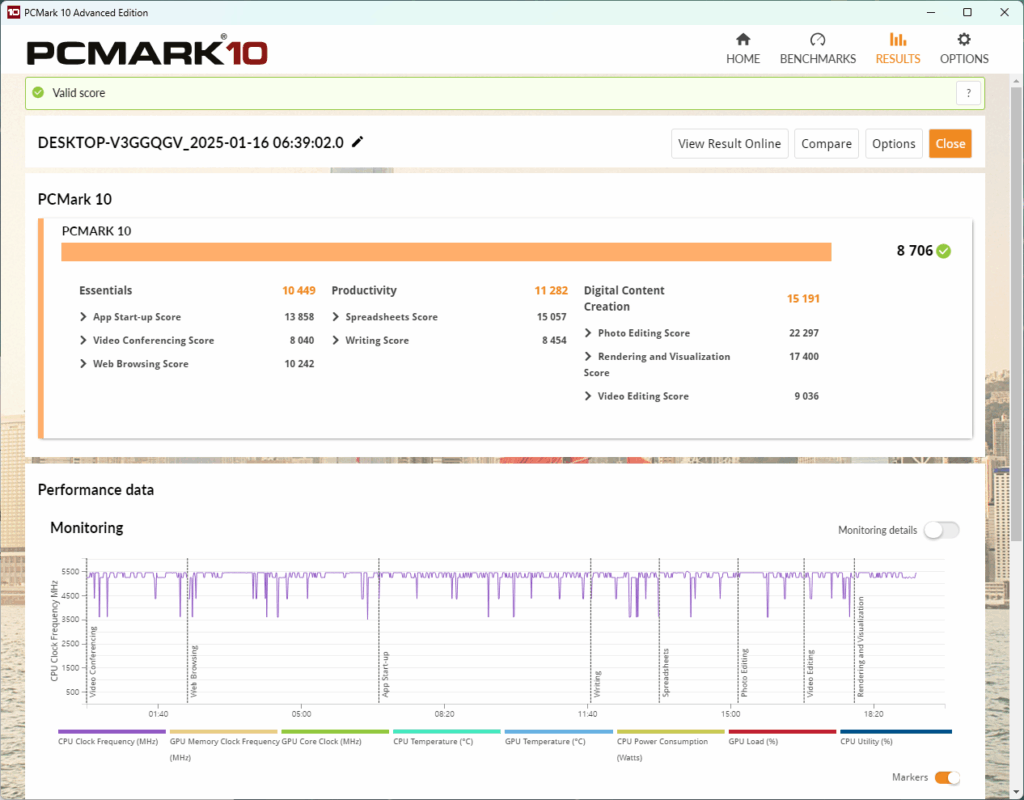Click the orange PCMARK 10 score bar
1024x800 pixels.
pos(446,252)
